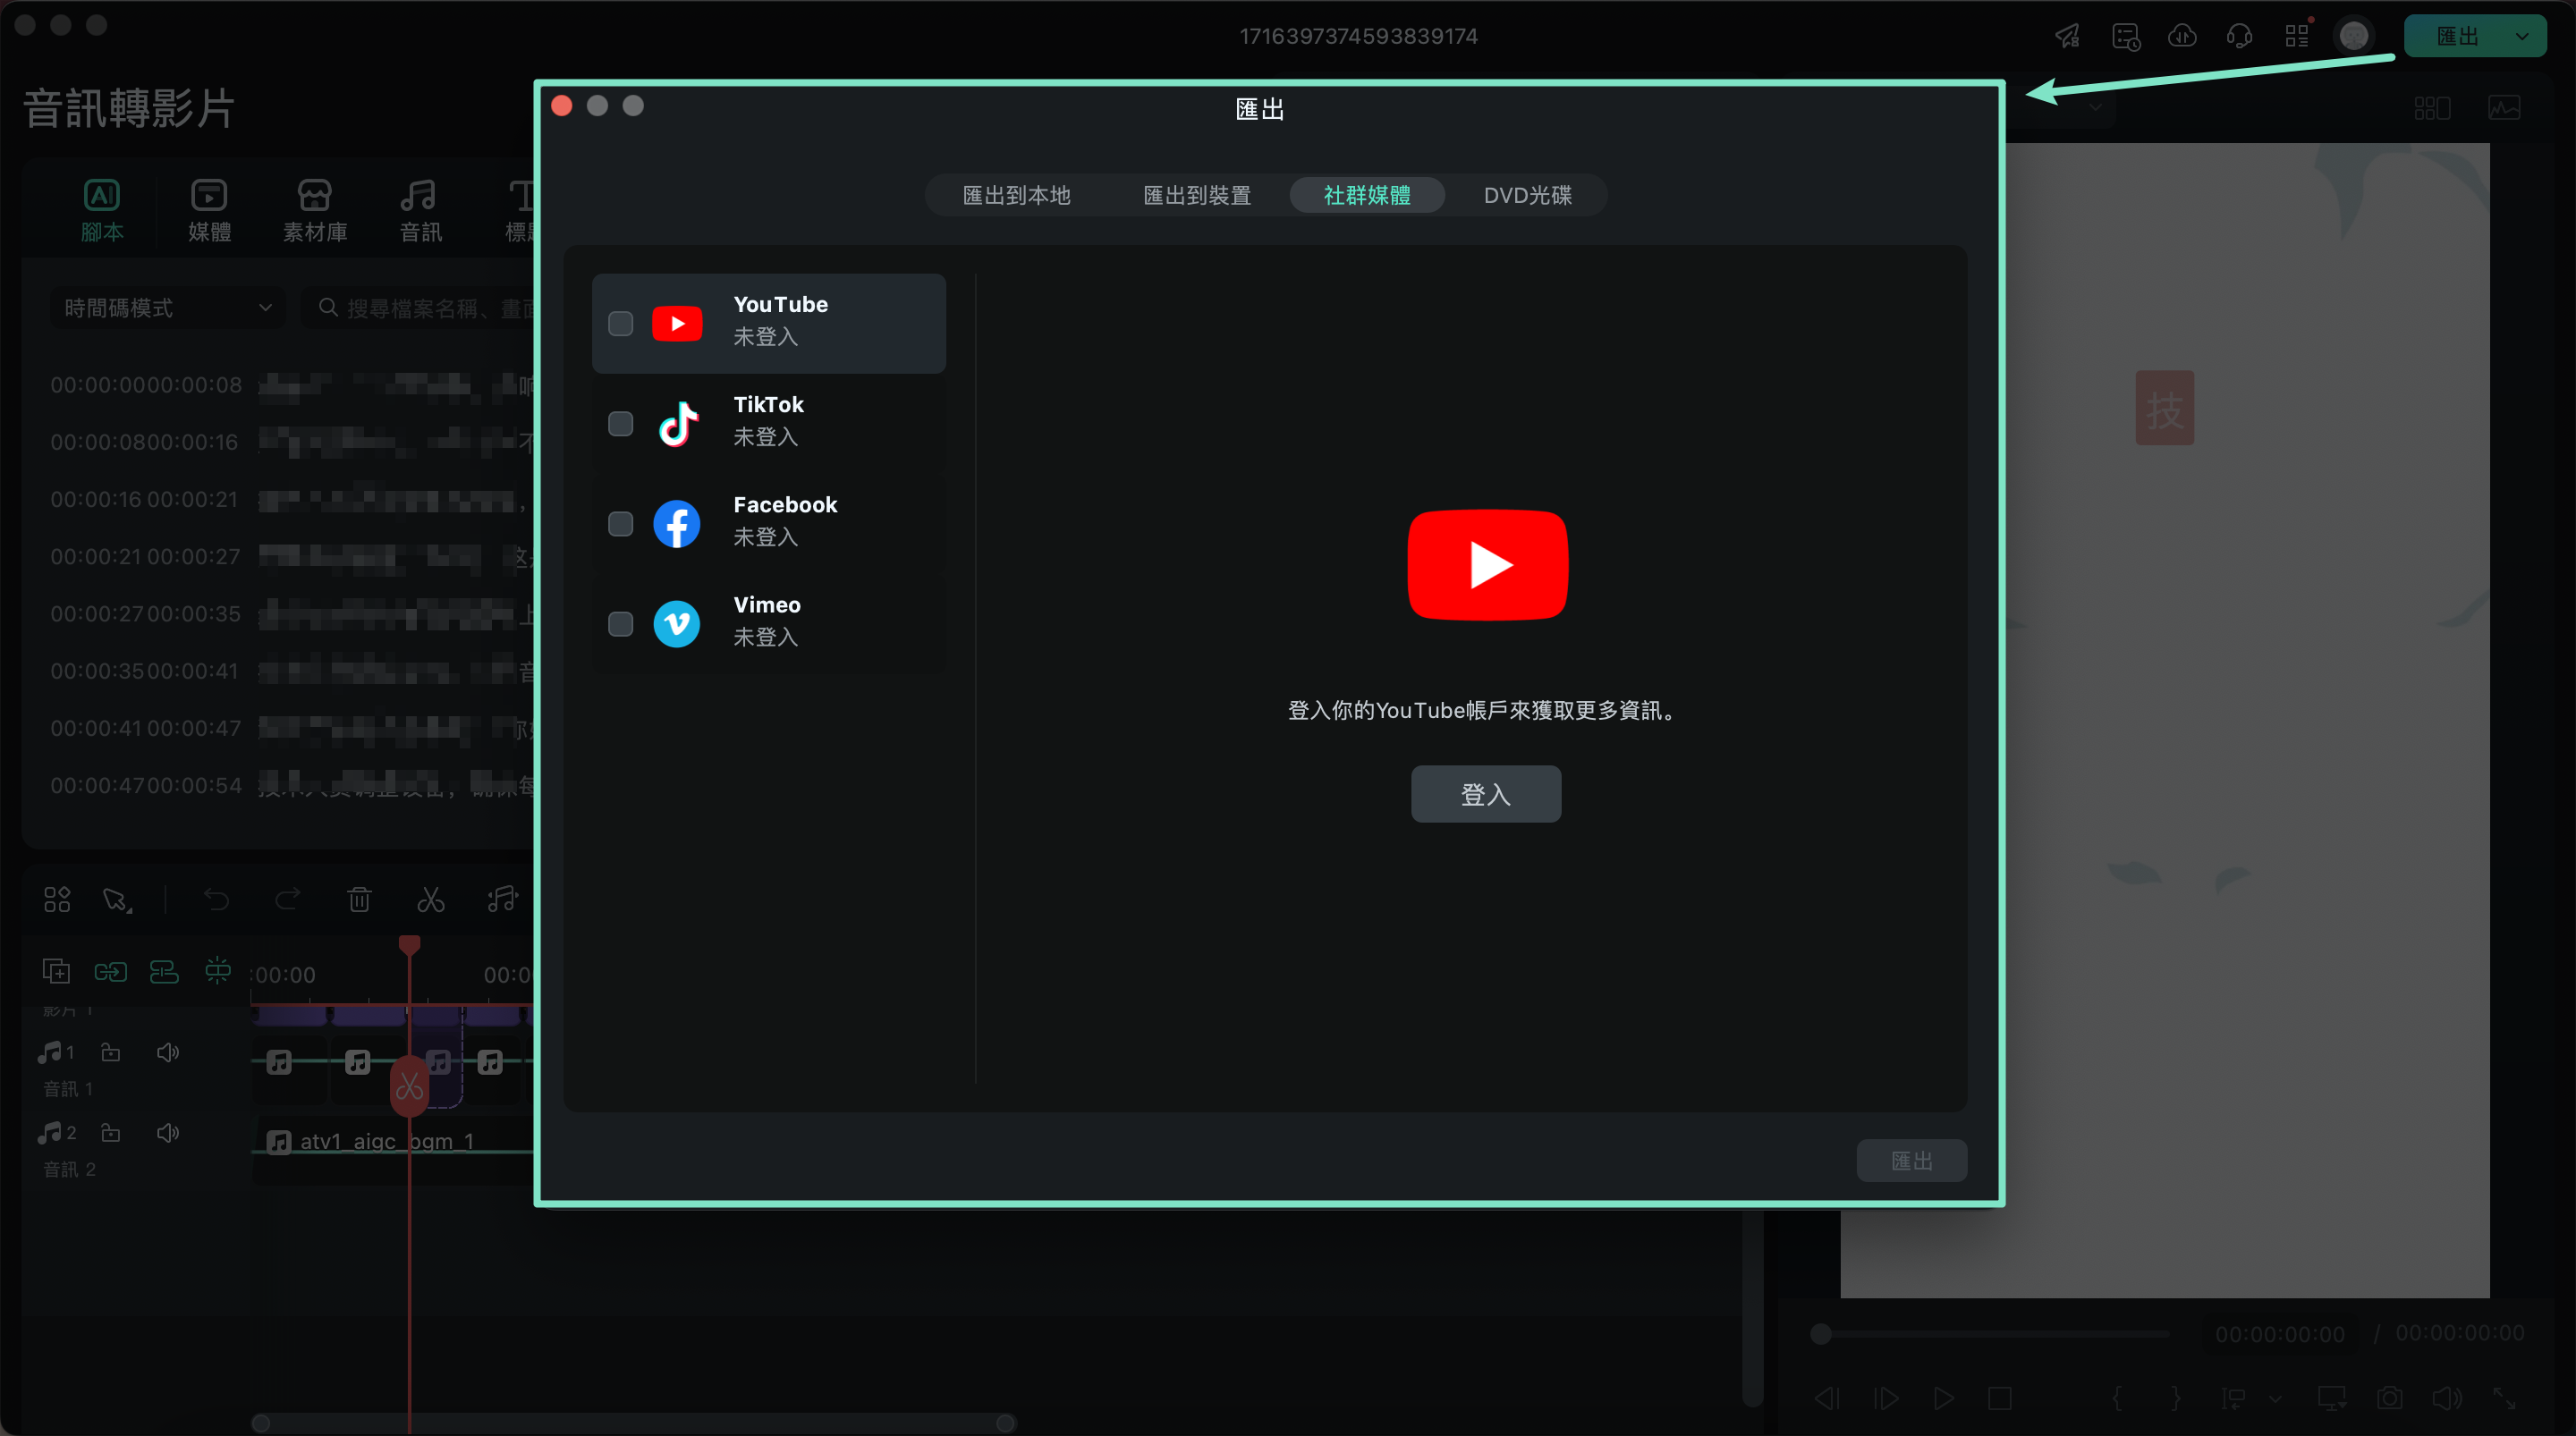Click the trash delete icon
Viewport: 2576px width, 1436px height.
click(359, 899)
